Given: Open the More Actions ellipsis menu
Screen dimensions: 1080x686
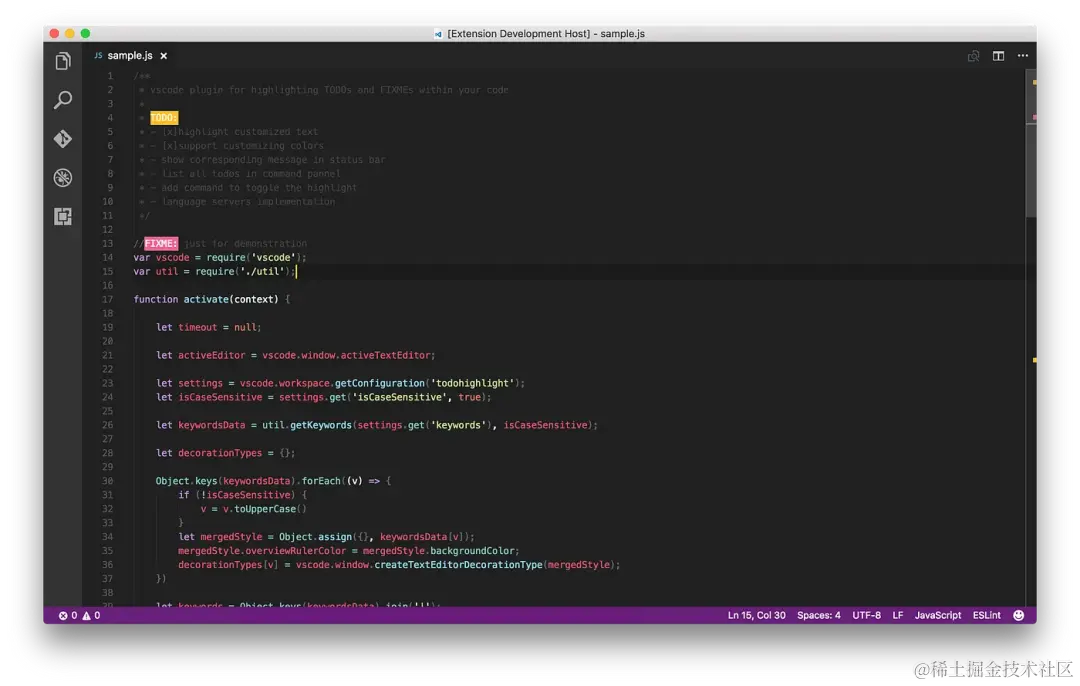Looking at the screenshot, I should point(1023,56).
